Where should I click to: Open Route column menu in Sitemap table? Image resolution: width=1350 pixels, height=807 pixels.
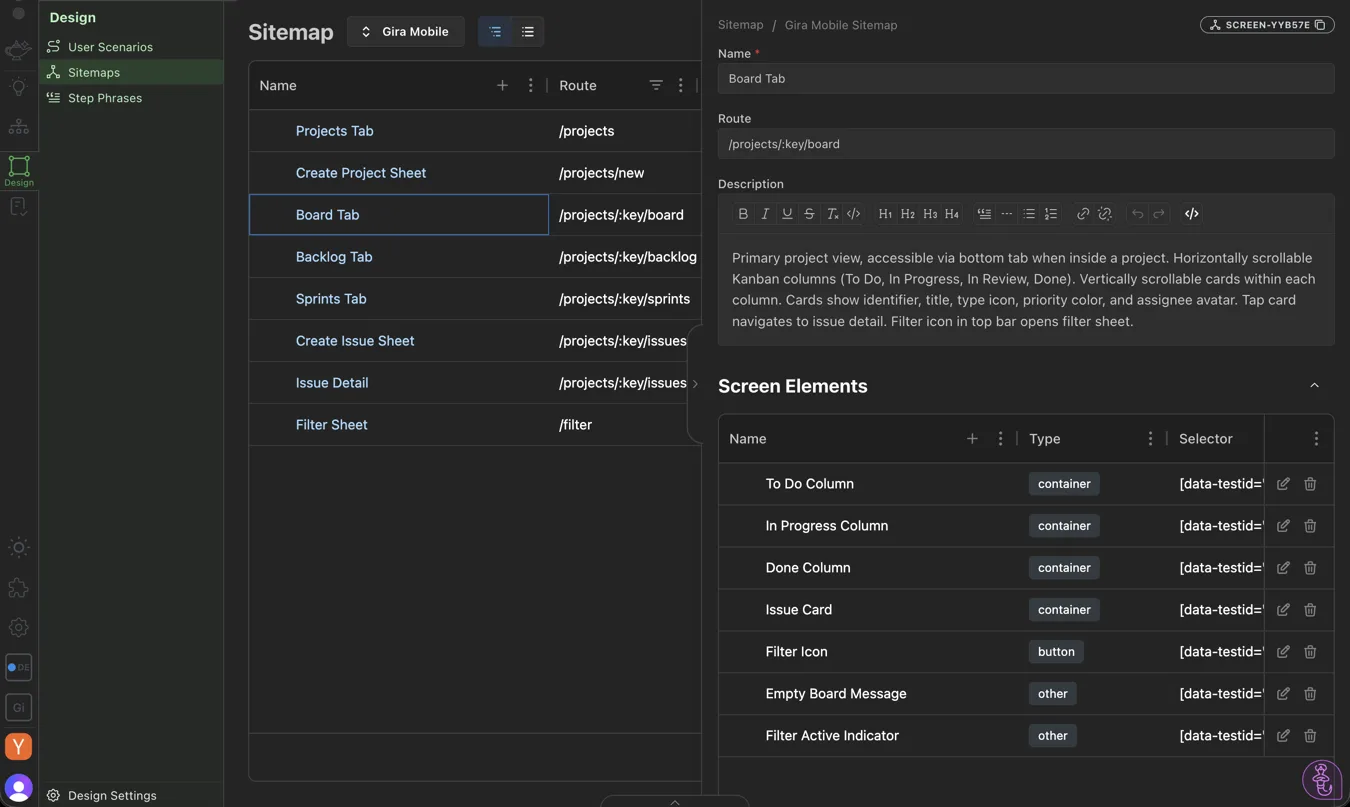681,85
